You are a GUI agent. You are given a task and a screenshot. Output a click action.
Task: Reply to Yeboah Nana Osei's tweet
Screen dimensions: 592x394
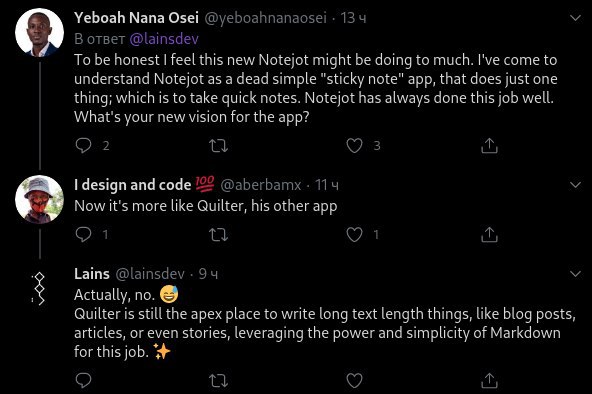83,145
